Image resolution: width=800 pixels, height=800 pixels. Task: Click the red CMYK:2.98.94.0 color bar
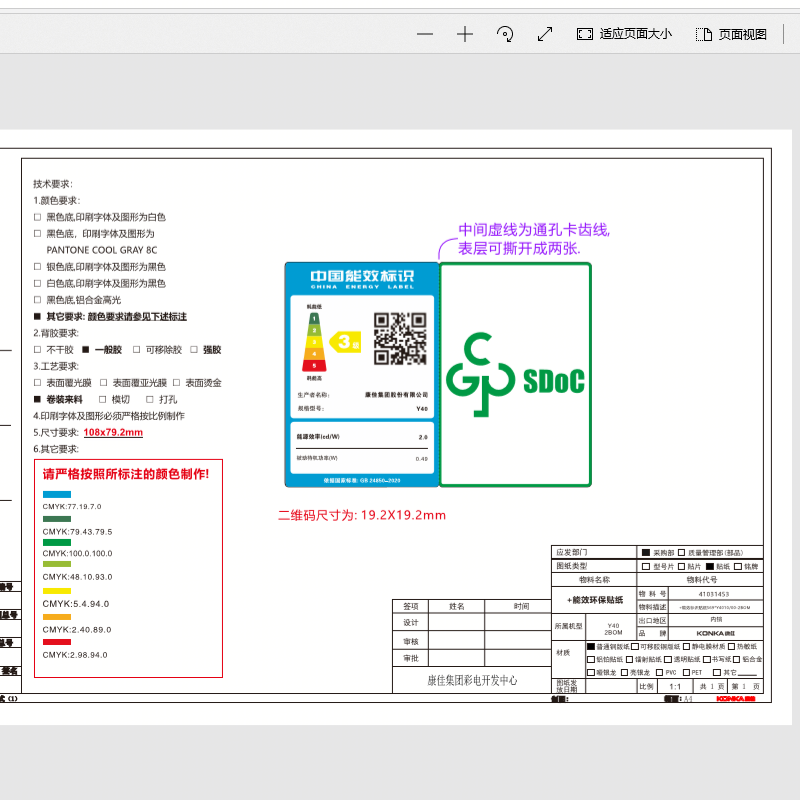click(x=57, y=642)
